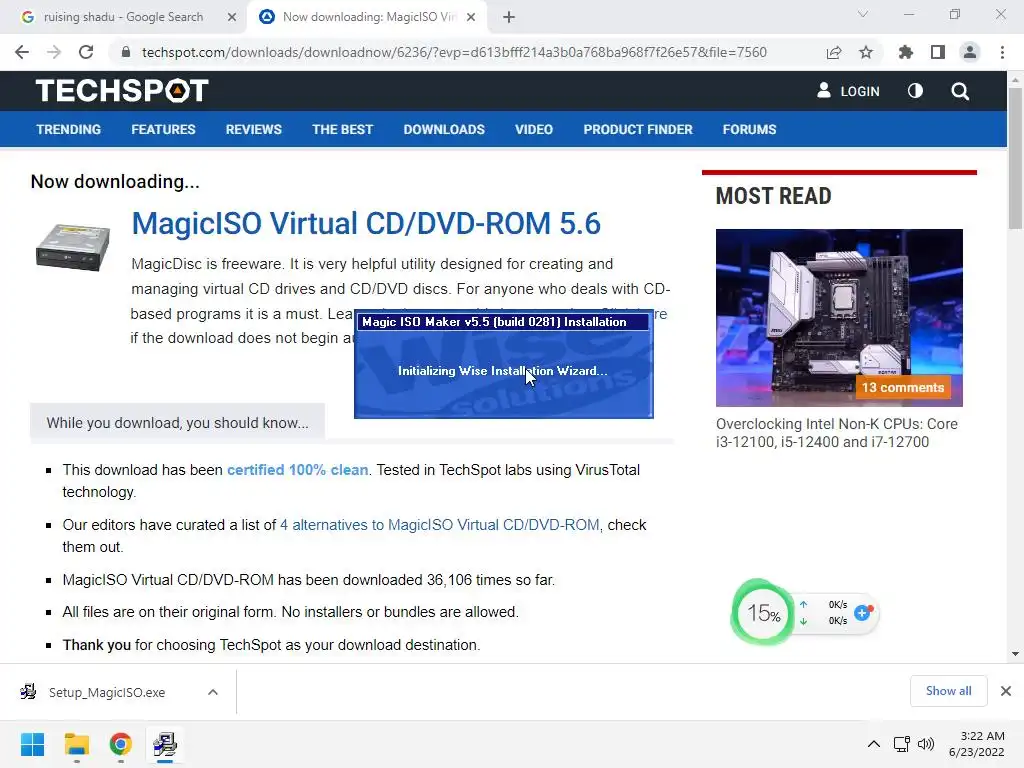
Task: Open the TechSpot search magnifier
Action: click(960, 91)
